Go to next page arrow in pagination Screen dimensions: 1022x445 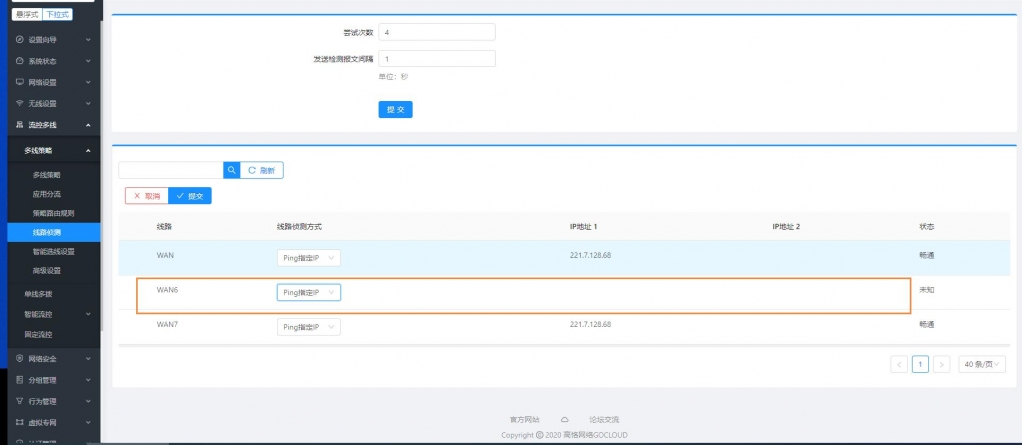(941, 364)
